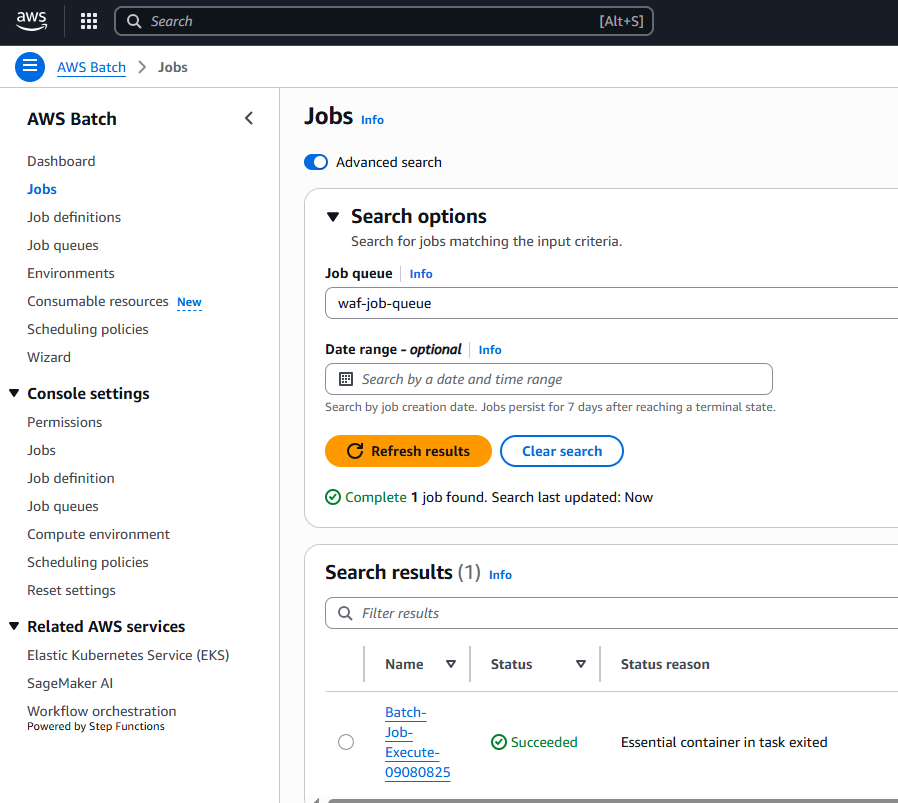Collapse the Search options section

click(x=333, y=217)
